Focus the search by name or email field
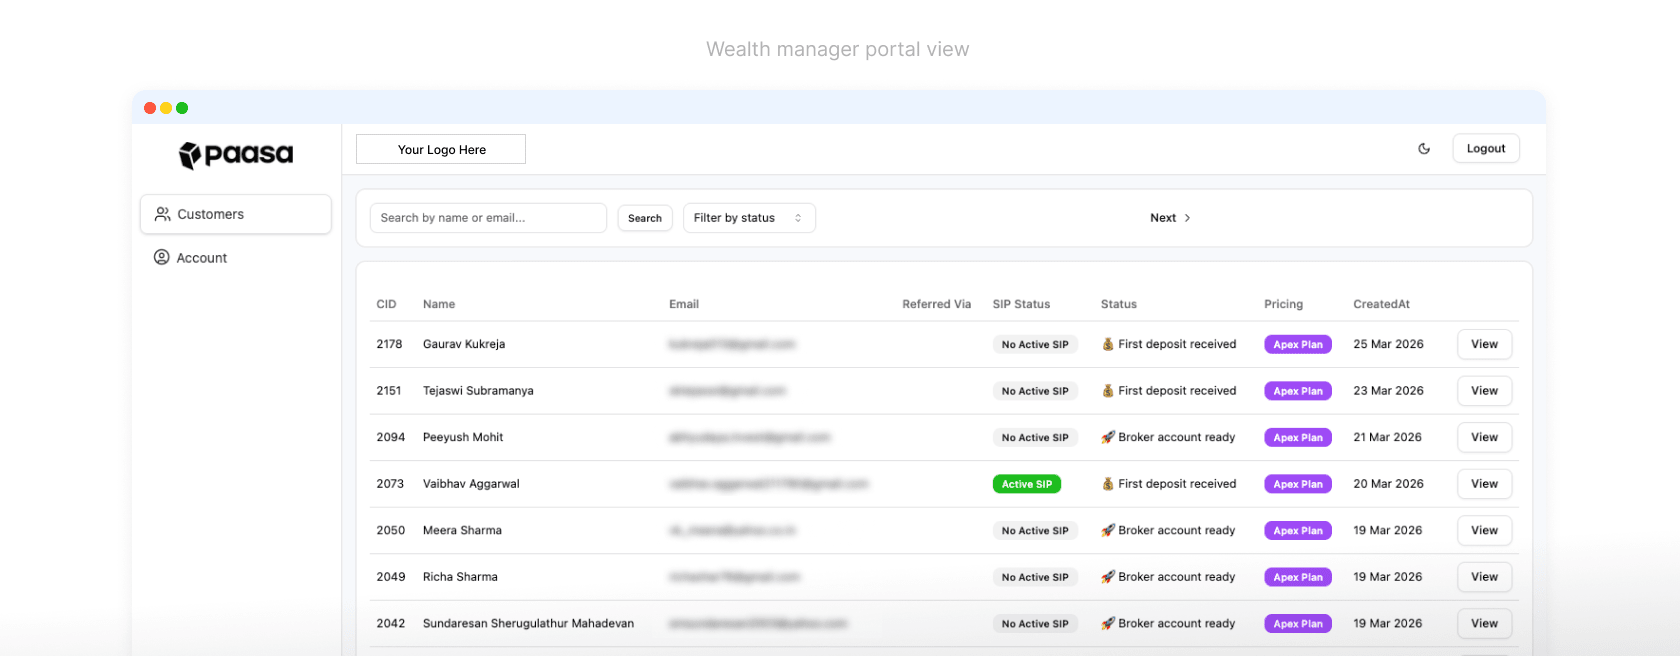This screenshot has height=656, width=1680. 488,218
